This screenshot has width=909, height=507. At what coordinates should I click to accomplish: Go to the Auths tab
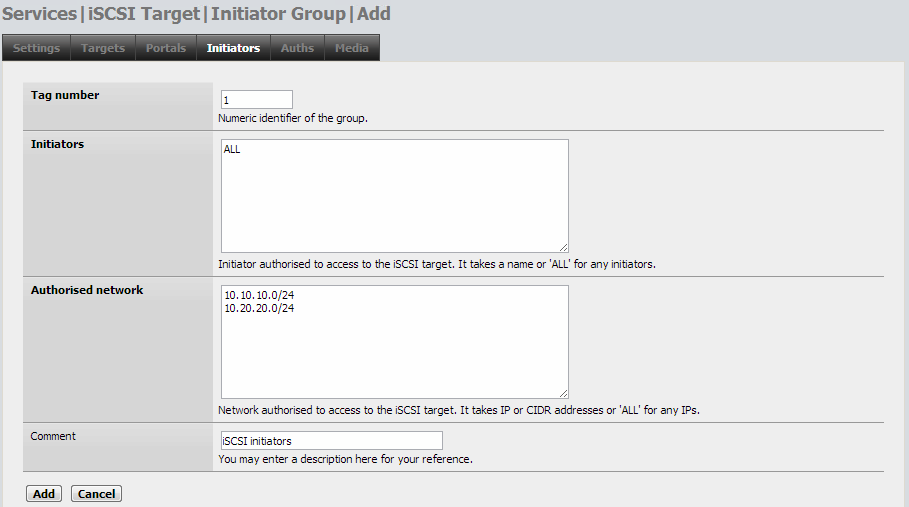pos(297,48)
